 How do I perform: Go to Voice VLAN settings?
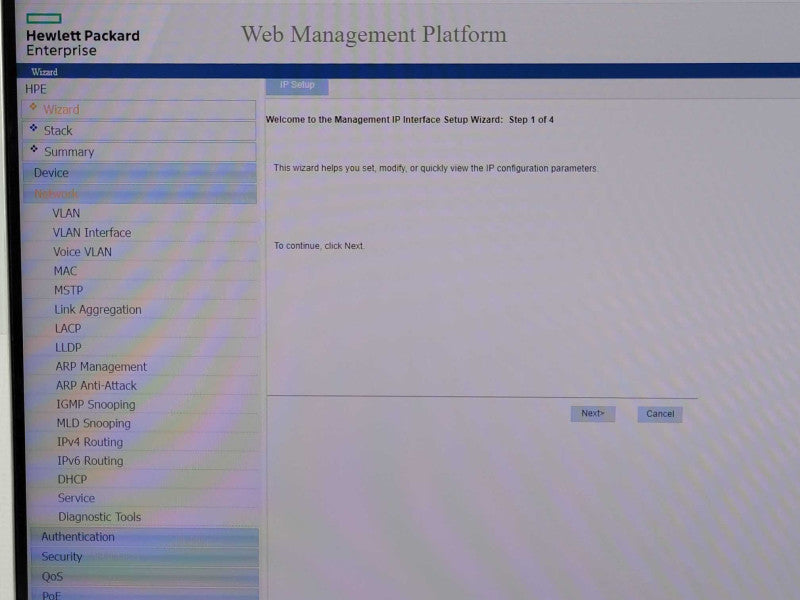pyautogui.click(x=82, y=252)
